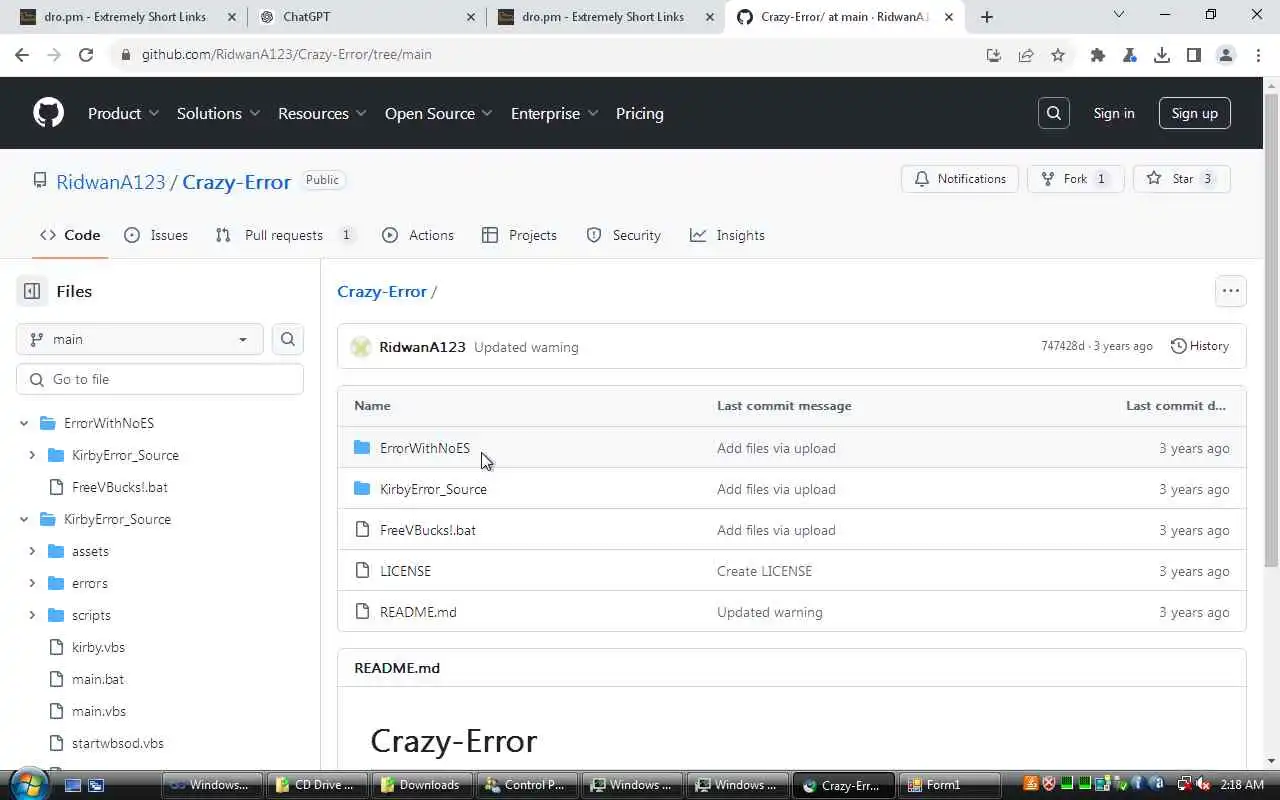The image size is (1280, 800).
Task: Click the Sign in link
Action: pyautogui.click(x=1114, y=113)
